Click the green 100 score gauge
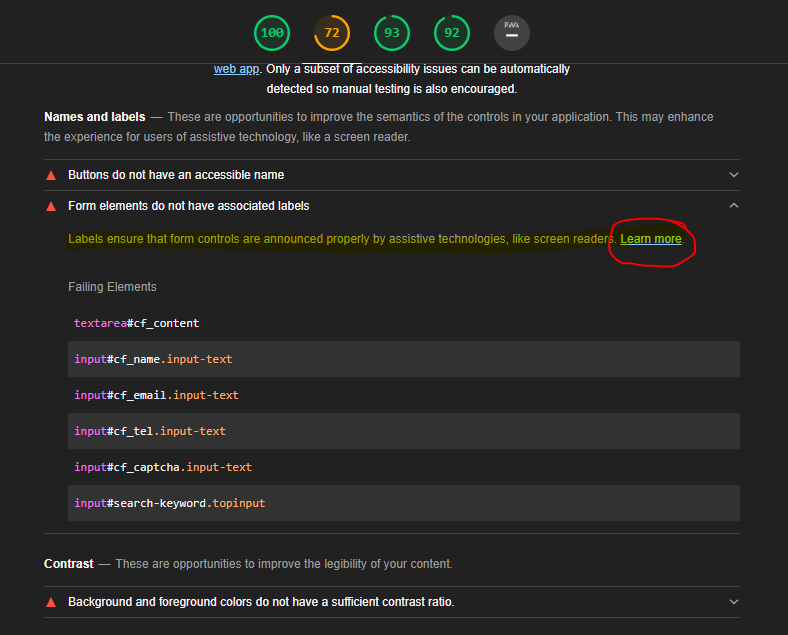This screenshot has width=788, height=635. pos(271,33)
